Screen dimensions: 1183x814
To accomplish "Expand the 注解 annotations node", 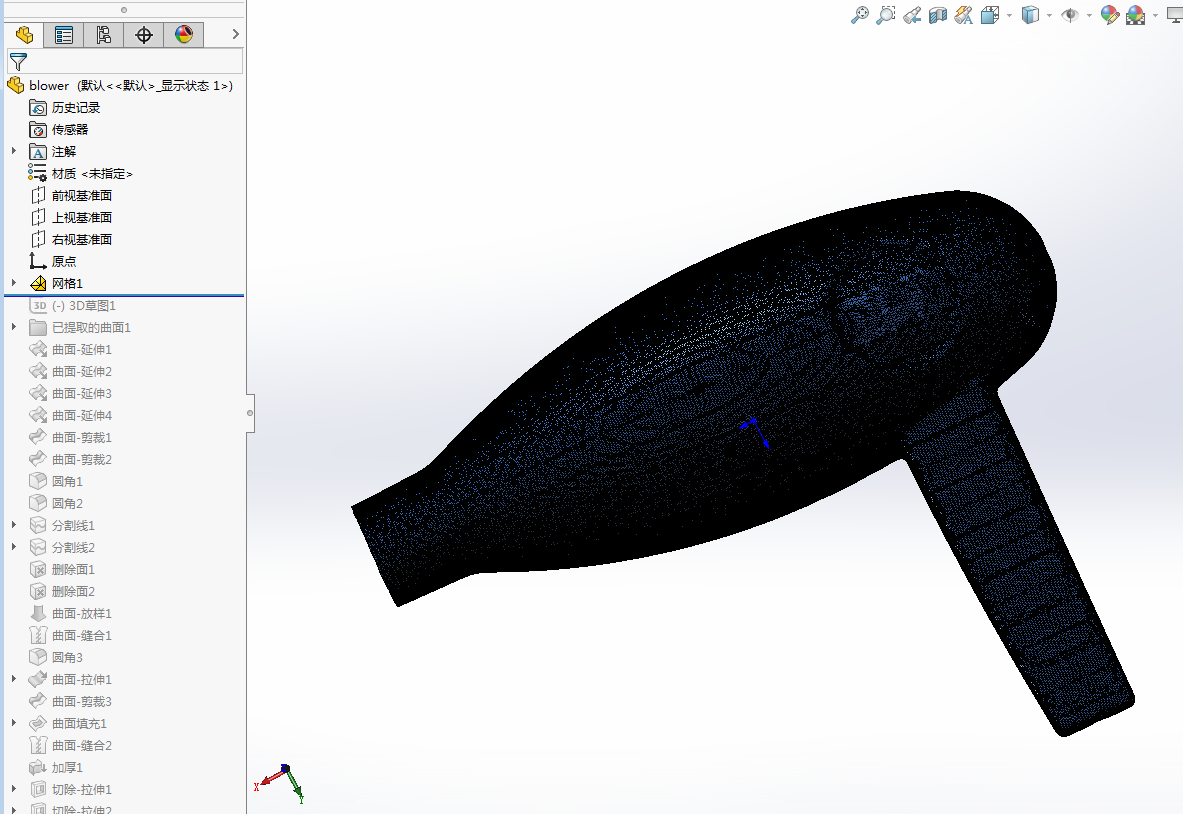I will click(x=14, y=151).
